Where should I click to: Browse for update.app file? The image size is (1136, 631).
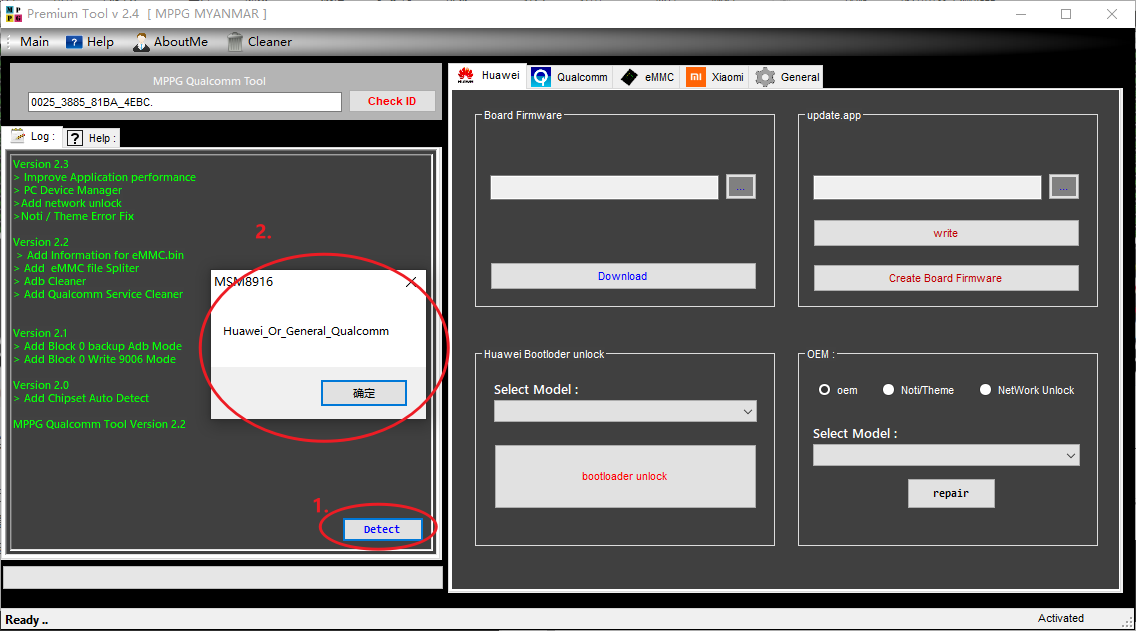coord(1064,187)
